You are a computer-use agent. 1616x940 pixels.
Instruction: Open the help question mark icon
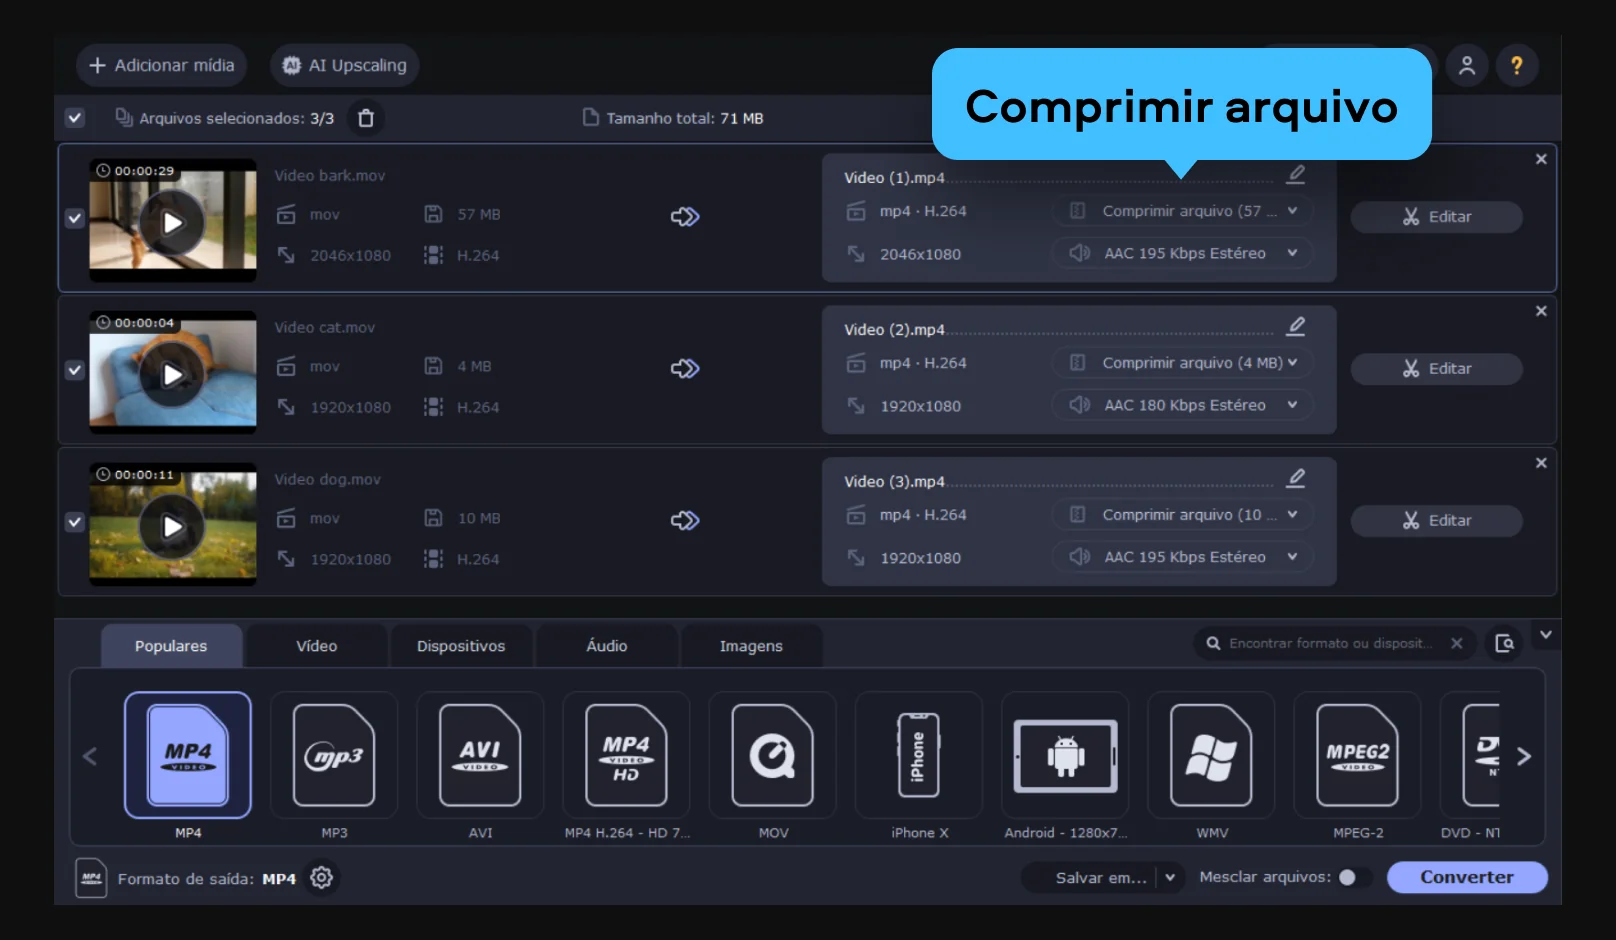(1517, 65)
